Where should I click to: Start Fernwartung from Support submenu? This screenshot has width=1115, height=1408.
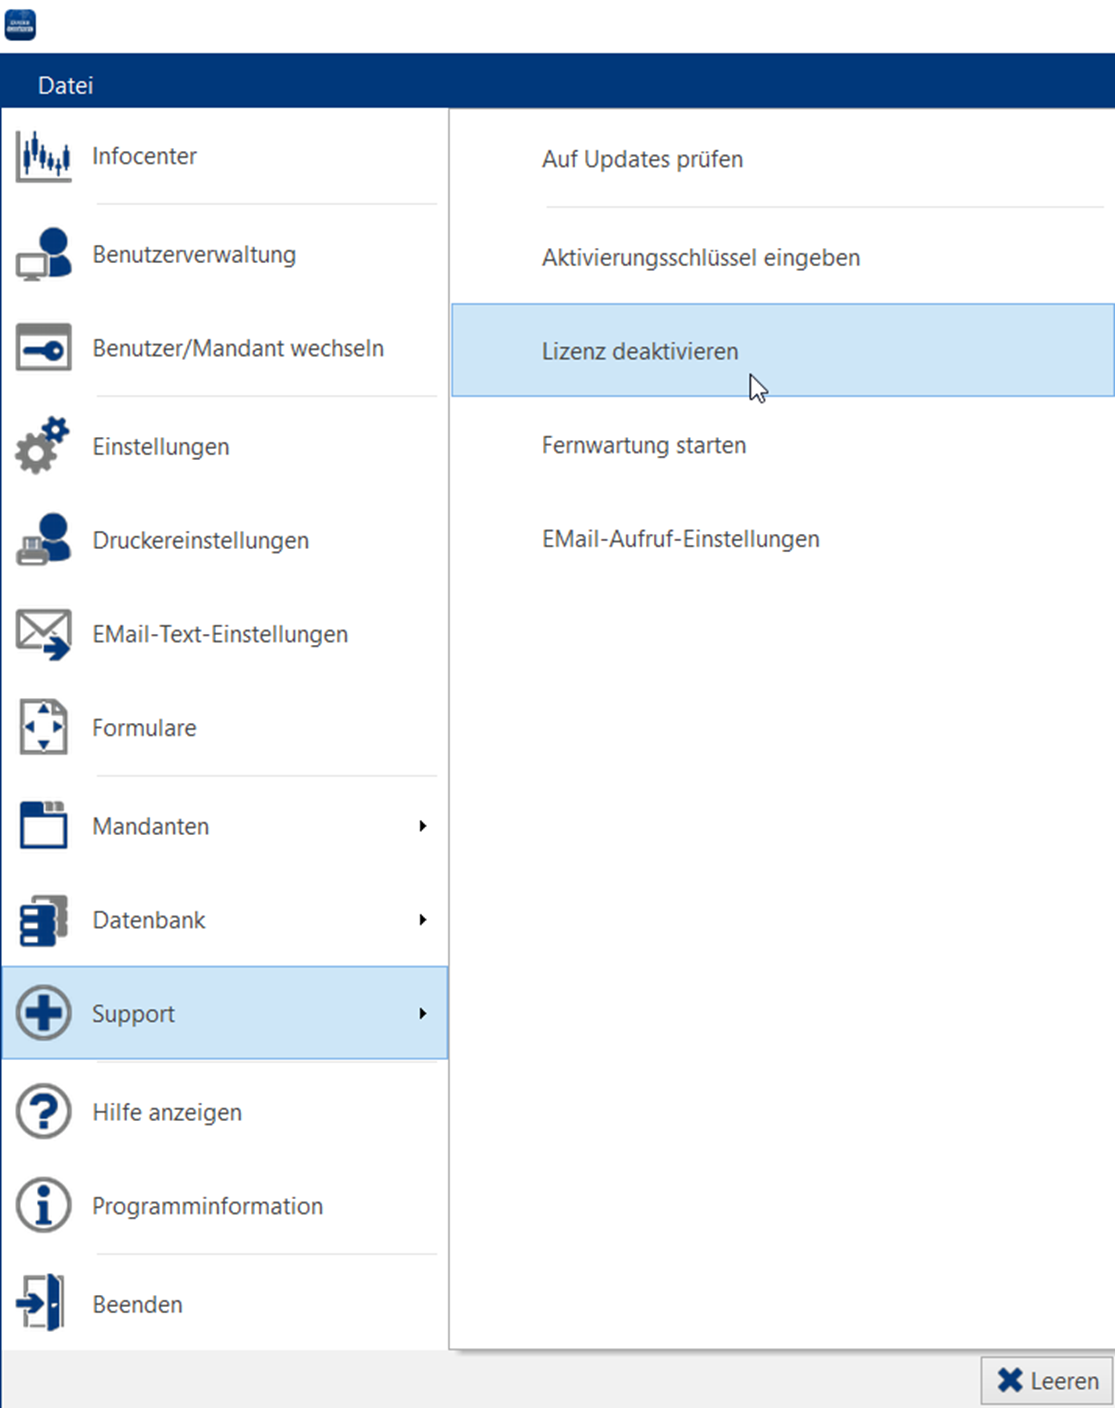[x=643, y=445]
